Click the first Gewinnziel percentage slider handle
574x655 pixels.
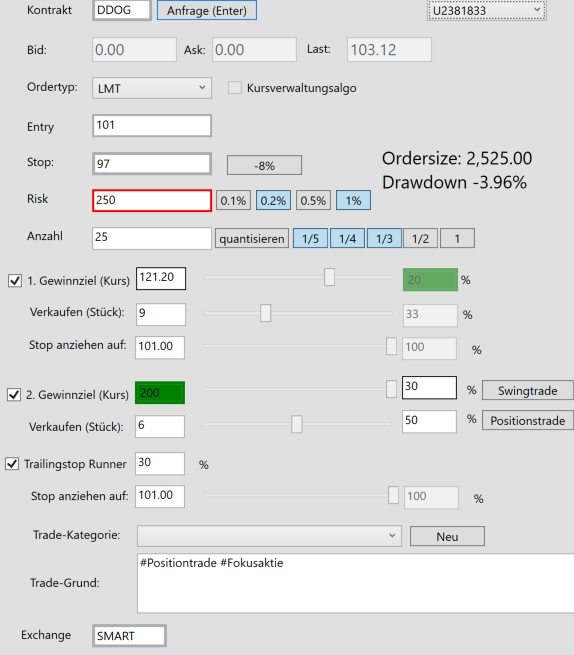coord(329,277)
